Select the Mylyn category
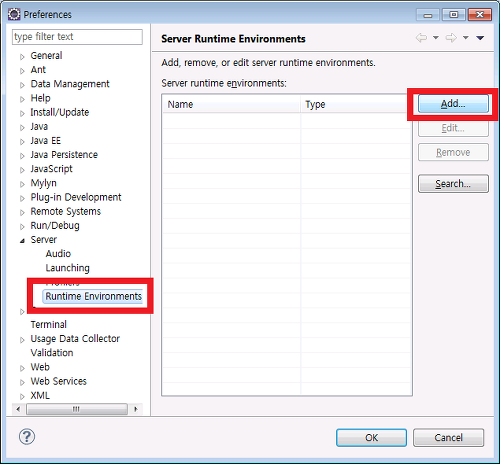The height and width of the screenshot is (464, 500). (x=43, y=183)
